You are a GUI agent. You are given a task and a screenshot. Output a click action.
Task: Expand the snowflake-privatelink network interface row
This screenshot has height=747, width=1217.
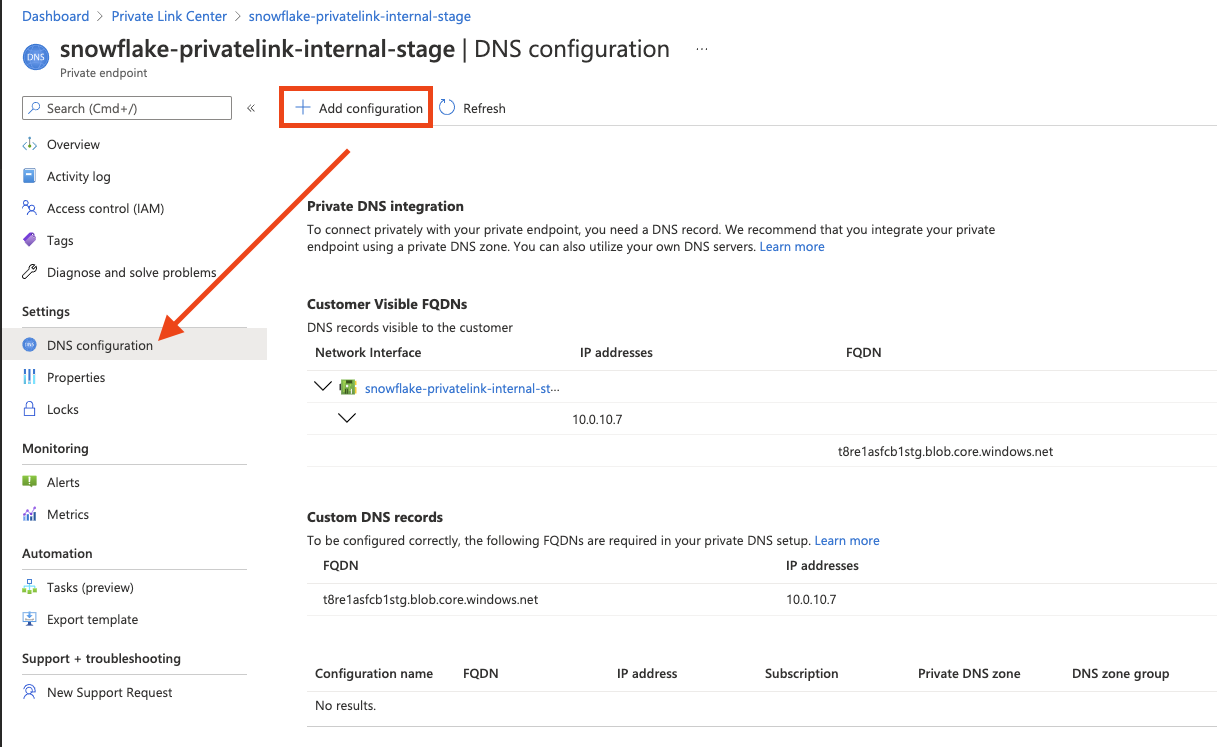[323, 386]
